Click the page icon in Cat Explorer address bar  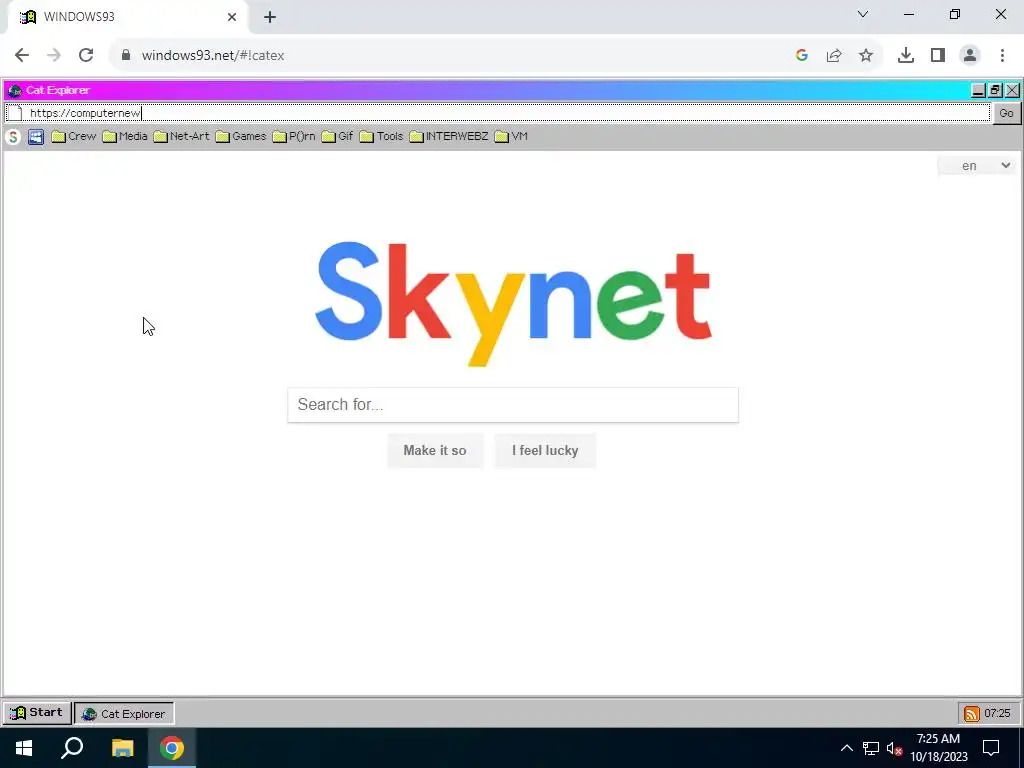(x=15, y=113)
